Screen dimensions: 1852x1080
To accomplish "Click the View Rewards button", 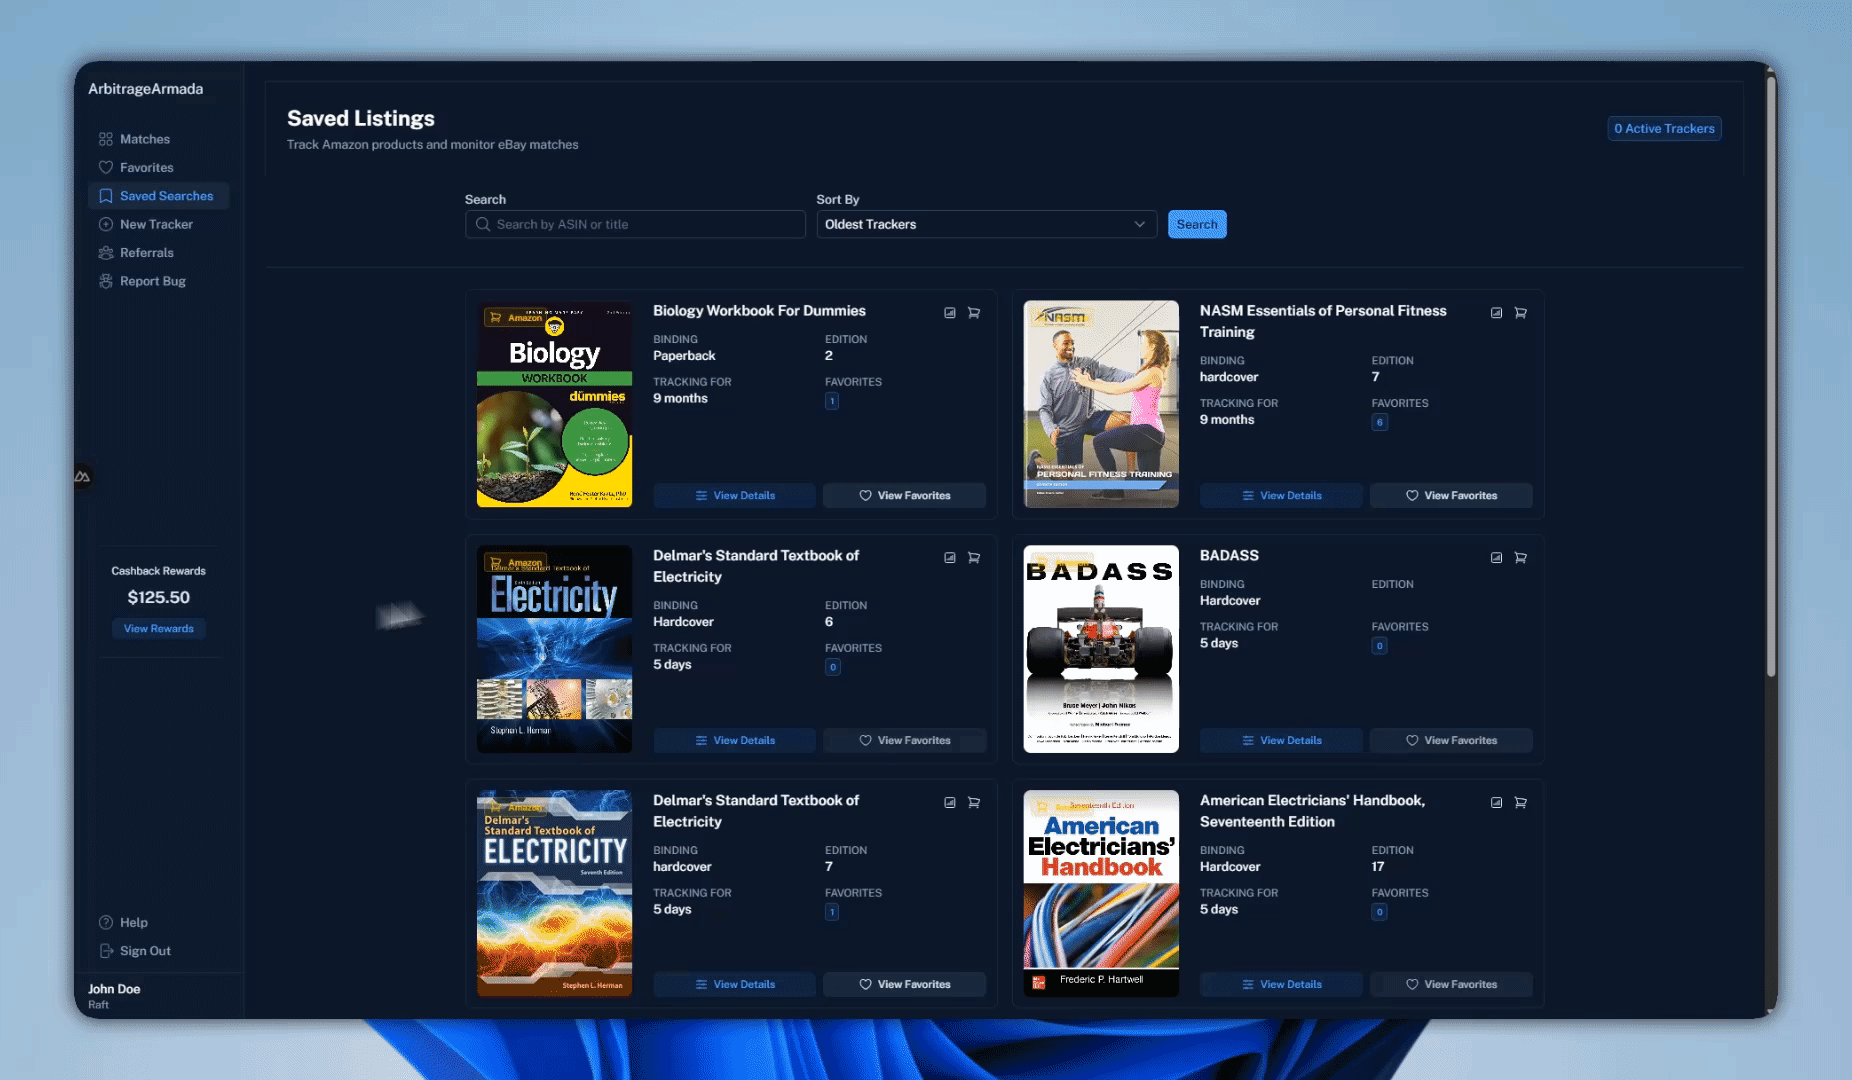I will (159, 628).
